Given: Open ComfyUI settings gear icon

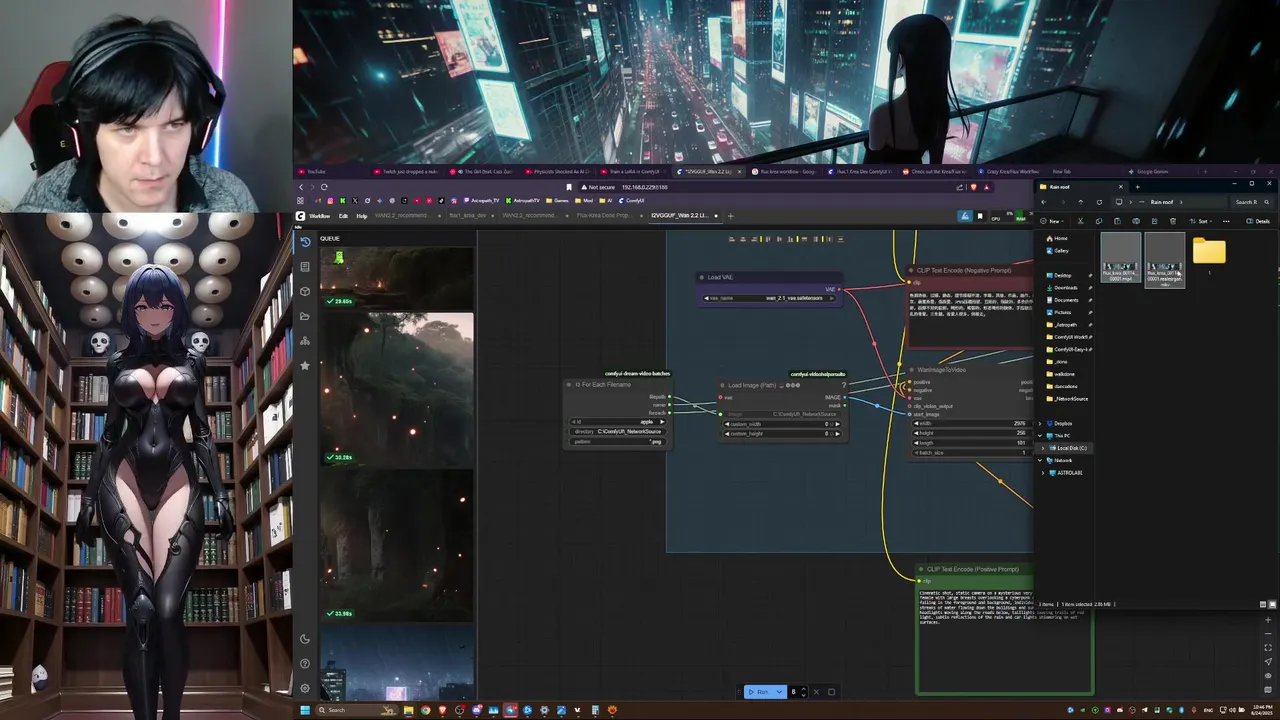Looking at the screenshot, I should pos(305,688).
